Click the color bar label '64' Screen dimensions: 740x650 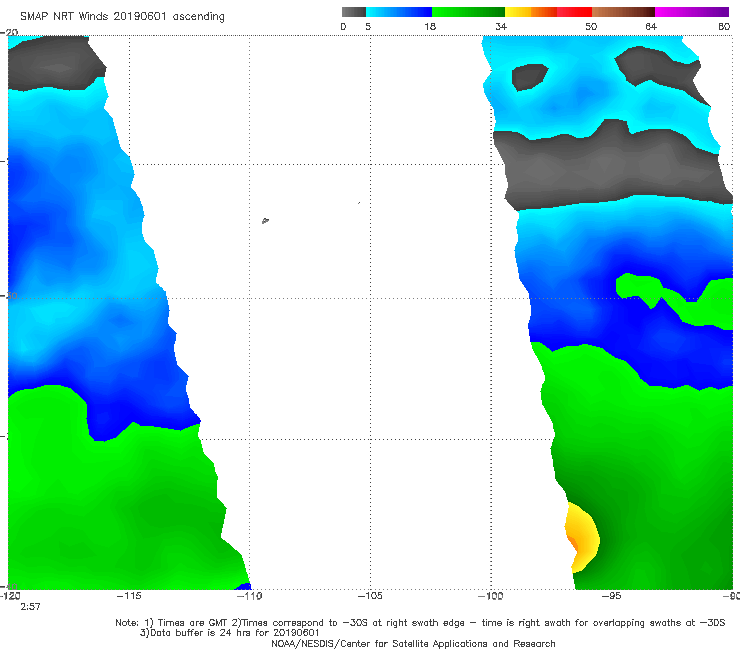pos(651,26)
